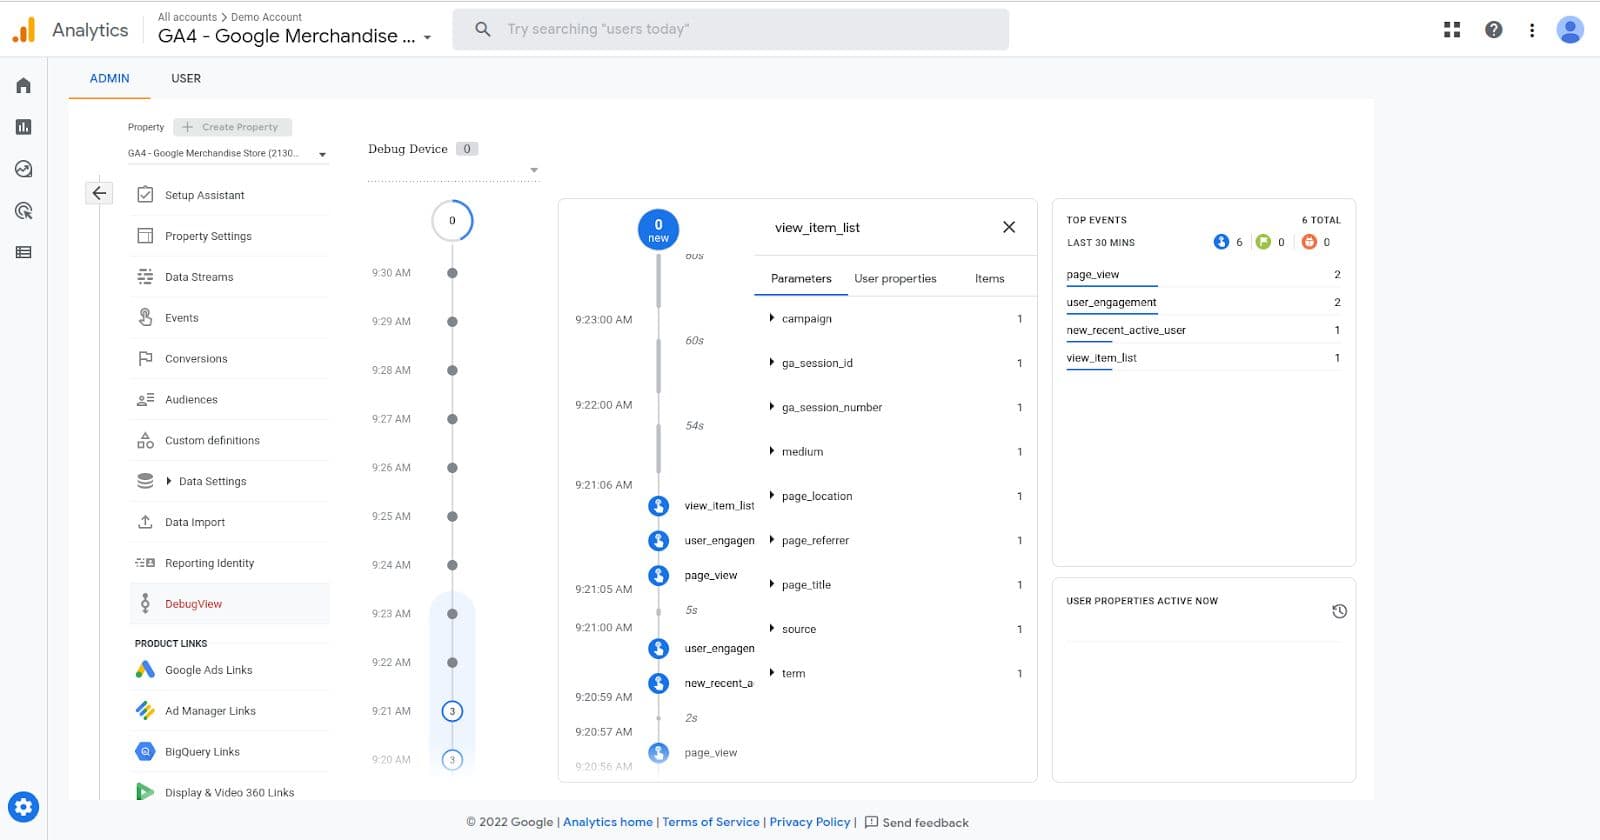Open the Configure table icon in sidebar
1600x840 pixels.
tap(23, 252)
